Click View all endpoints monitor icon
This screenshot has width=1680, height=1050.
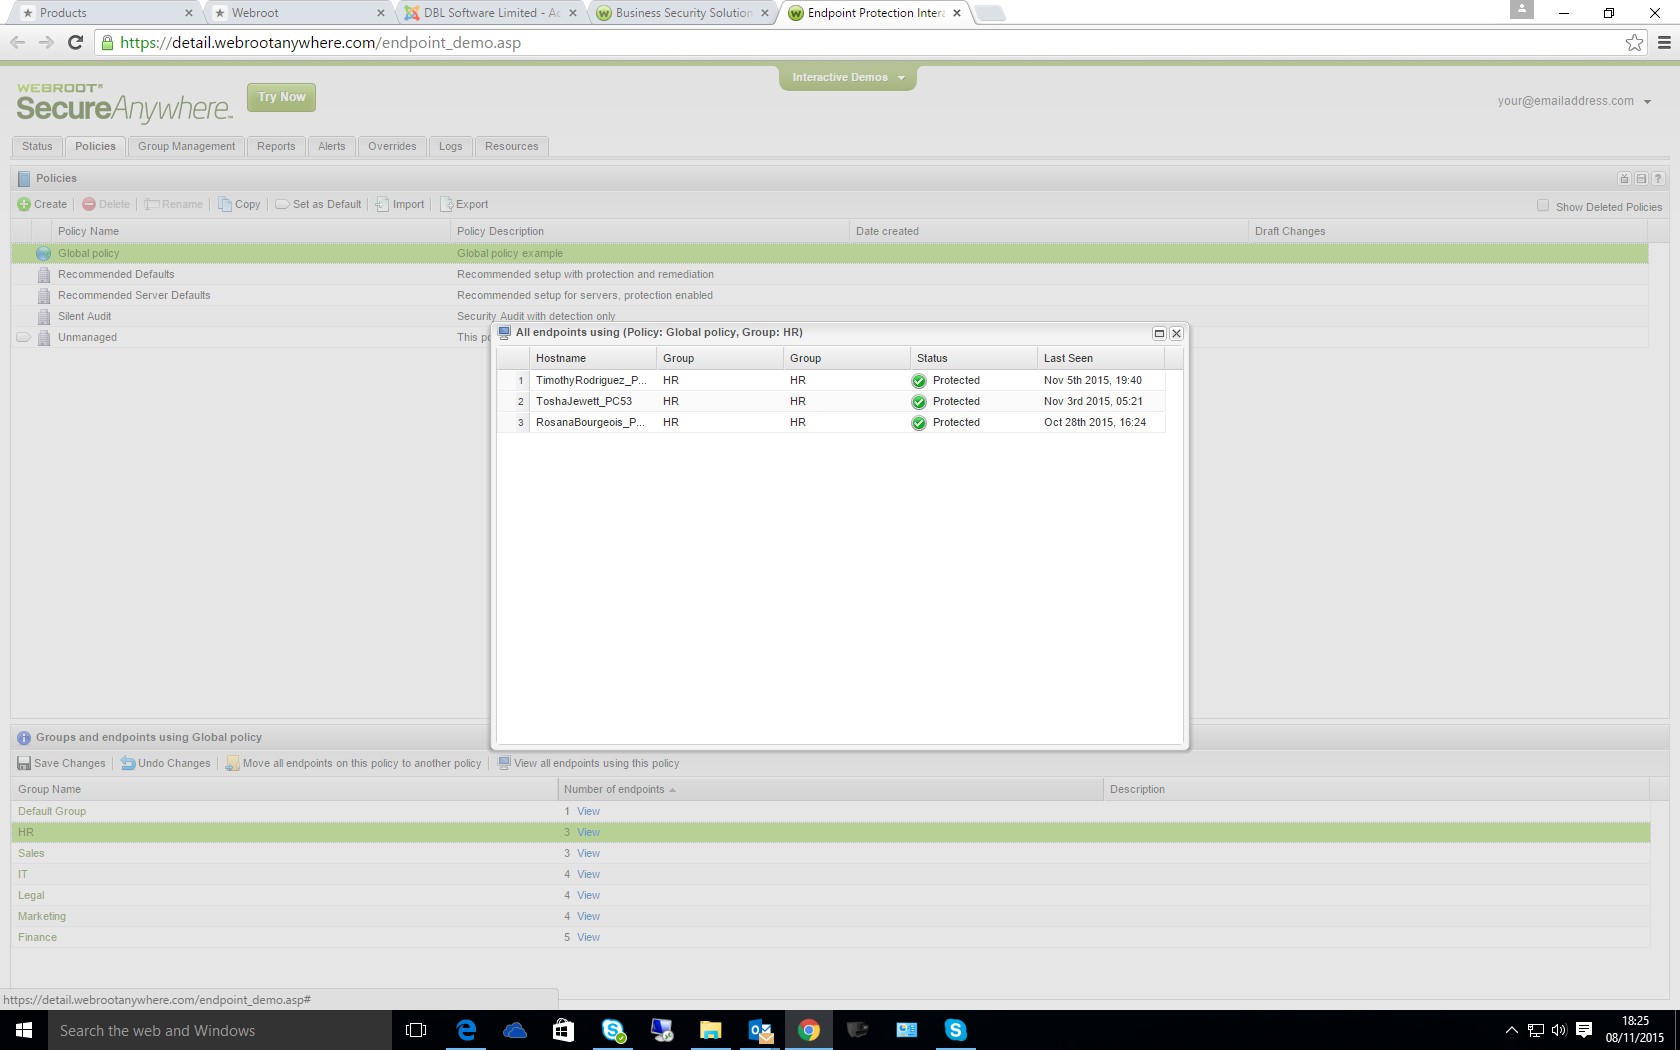[x=505, y=763]
